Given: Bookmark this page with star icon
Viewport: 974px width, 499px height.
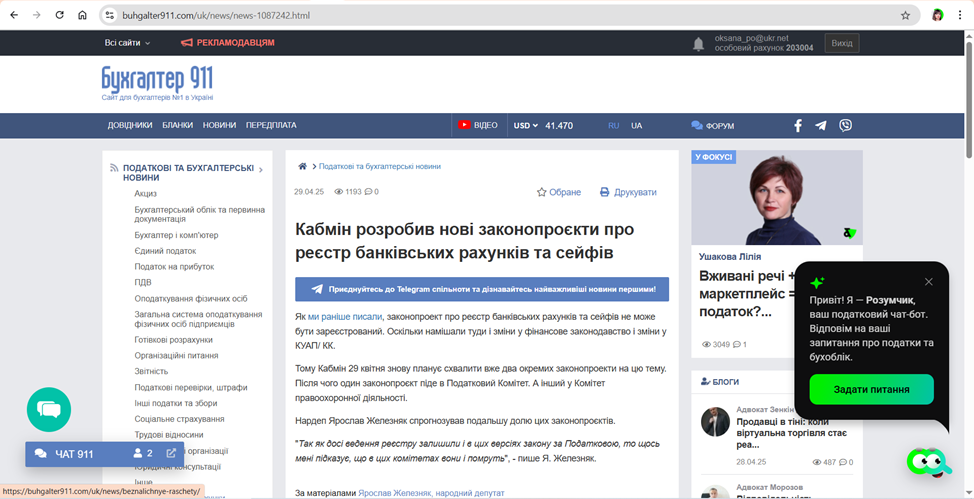Looking at the screenshot, I should (905, 16).
